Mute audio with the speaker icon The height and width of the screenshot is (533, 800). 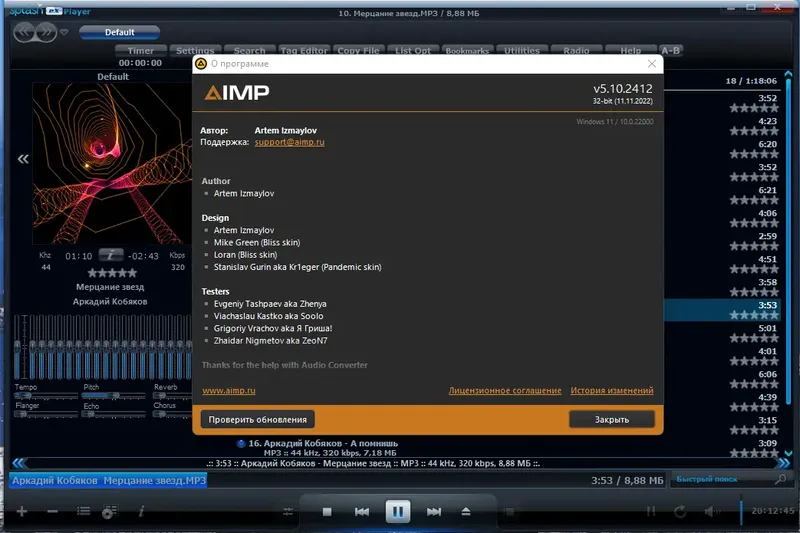pos(710,511)
